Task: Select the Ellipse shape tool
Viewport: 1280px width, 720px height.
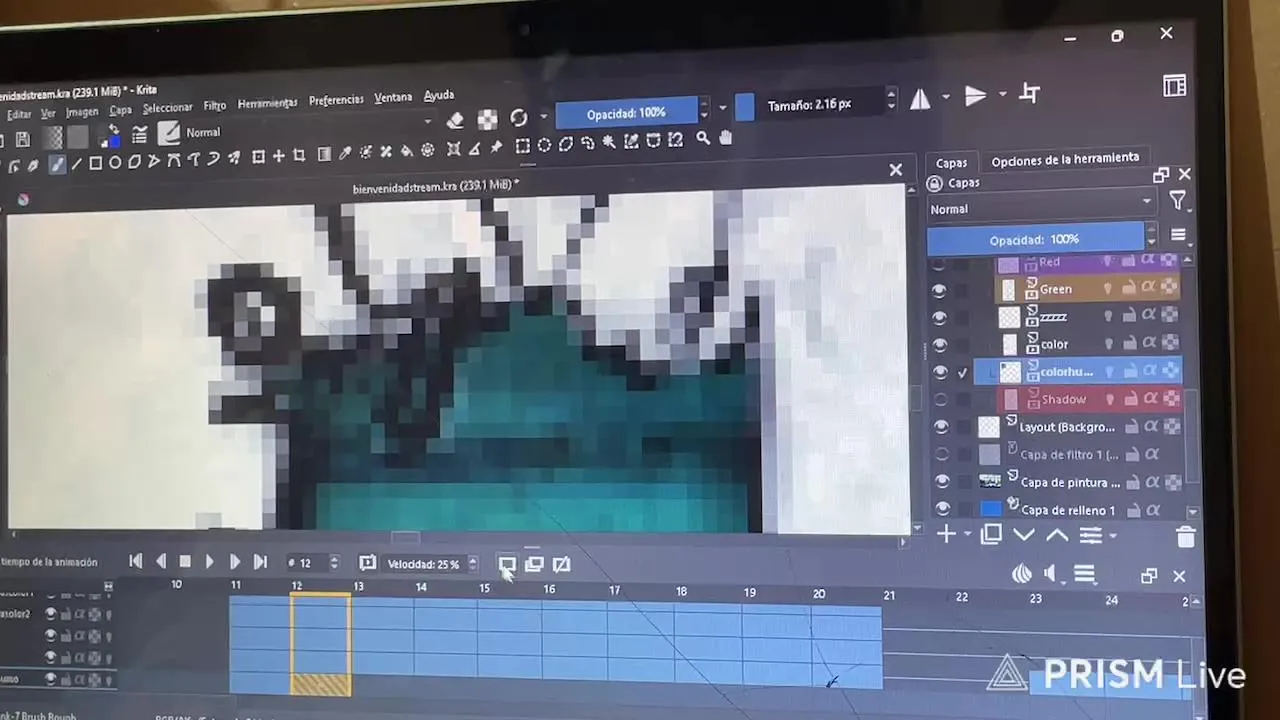Action: click(115, 163)
